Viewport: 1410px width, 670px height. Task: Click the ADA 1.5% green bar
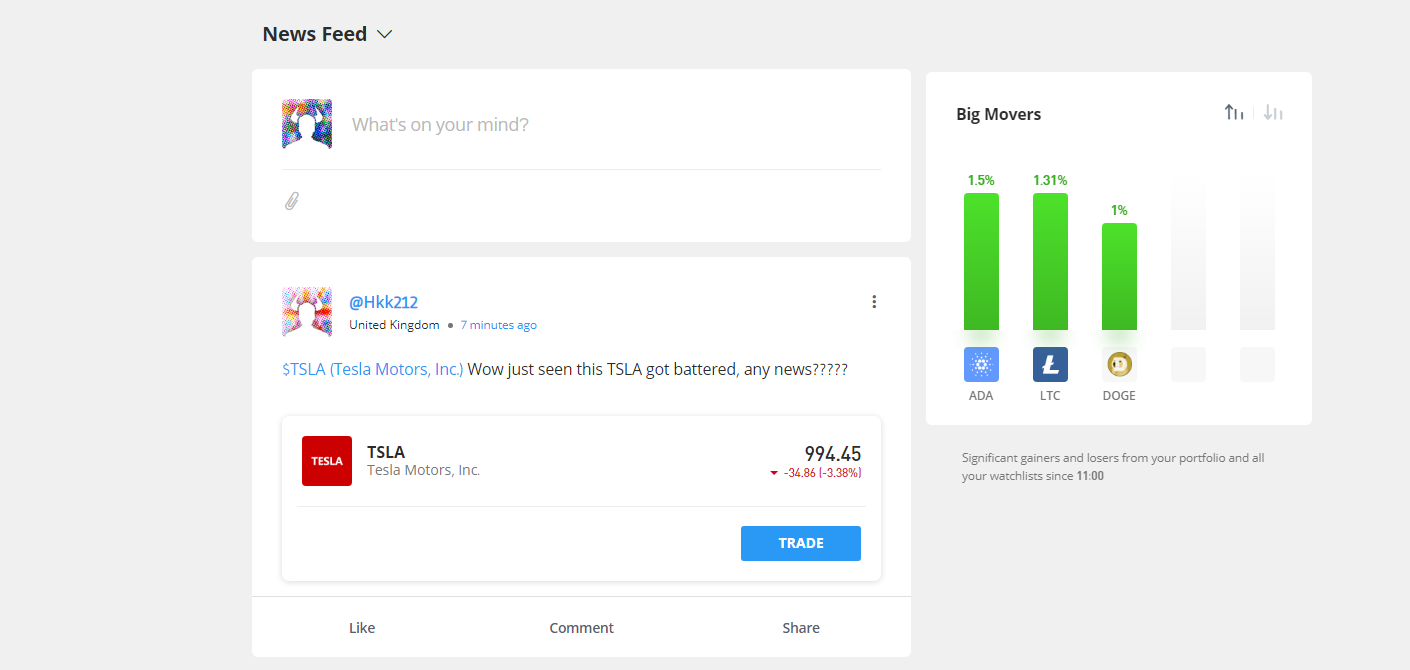981,261
